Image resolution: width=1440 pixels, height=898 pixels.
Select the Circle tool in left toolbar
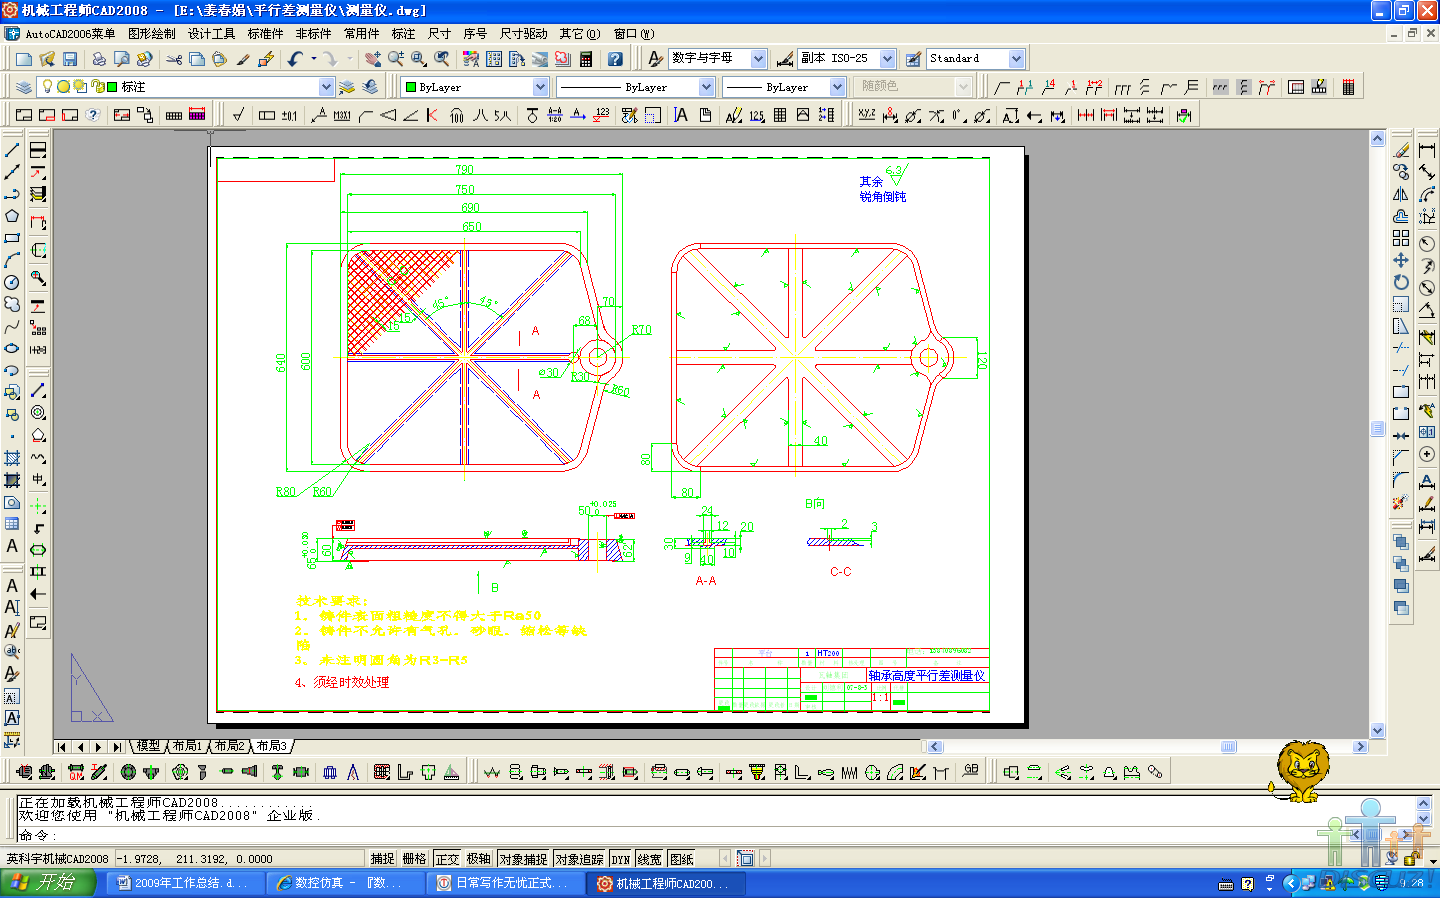point(12,282)
